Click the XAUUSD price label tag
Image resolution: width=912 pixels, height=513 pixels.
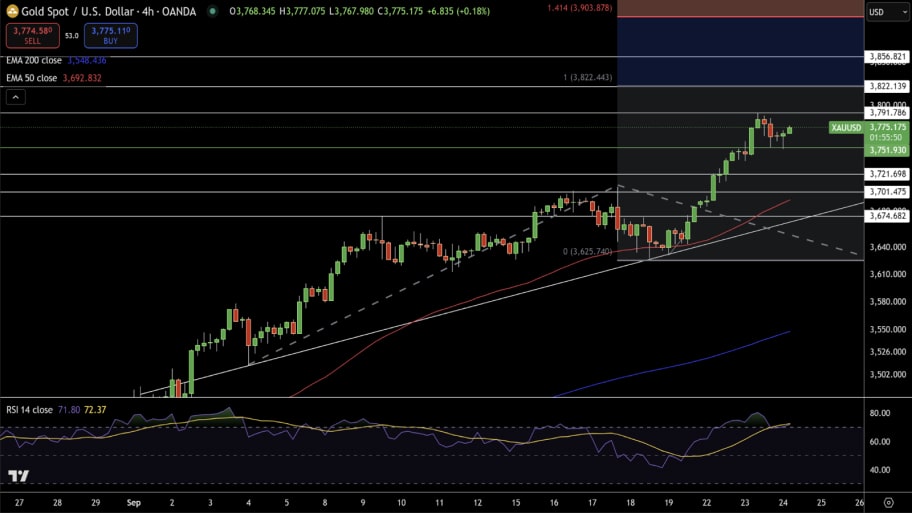pyautogui.click(x=845, y=128)
